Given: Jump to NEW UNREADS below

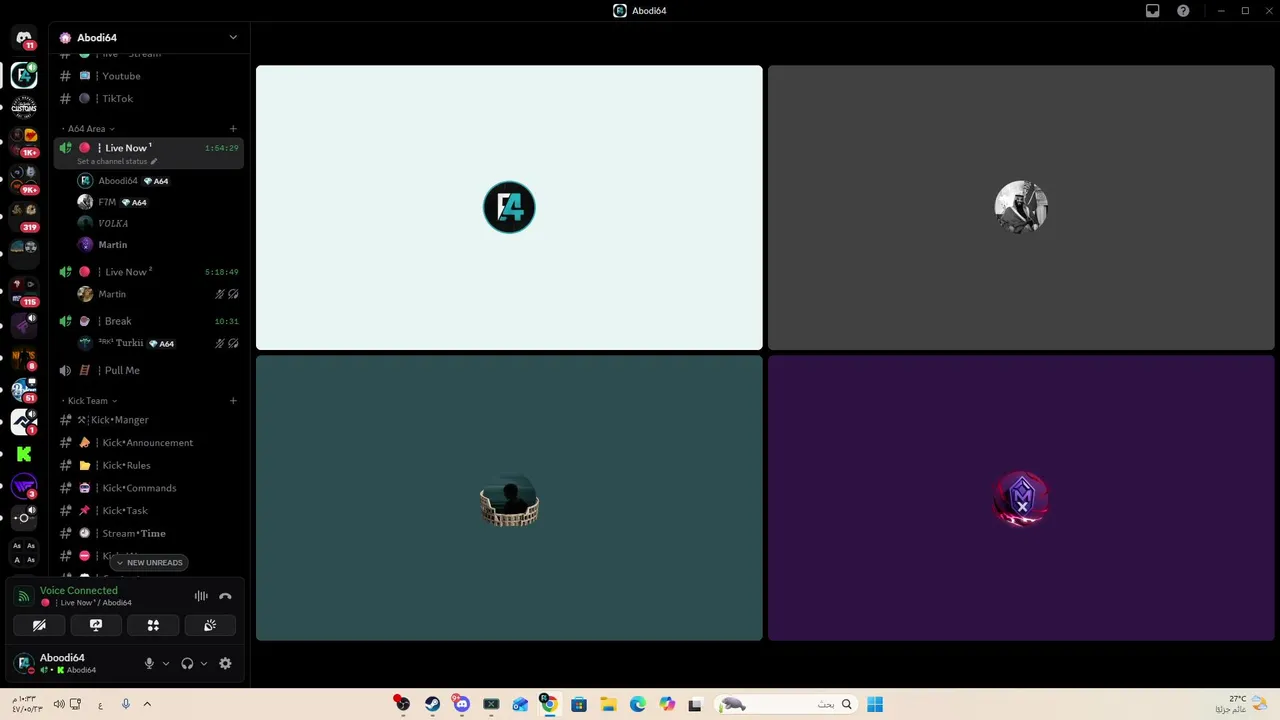Looking at the screenshot, I should point(148,562).
